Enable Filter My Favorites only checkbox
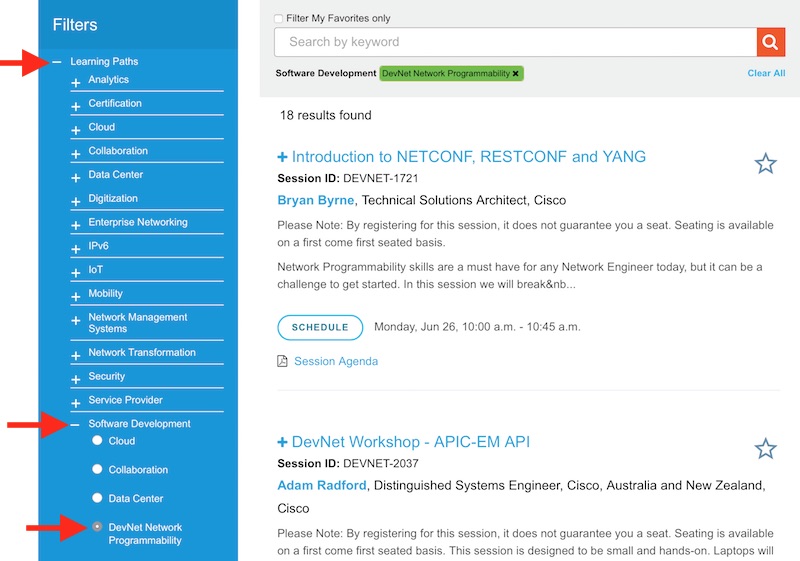Screen dimensions: 800x561 tap(279, 19)
